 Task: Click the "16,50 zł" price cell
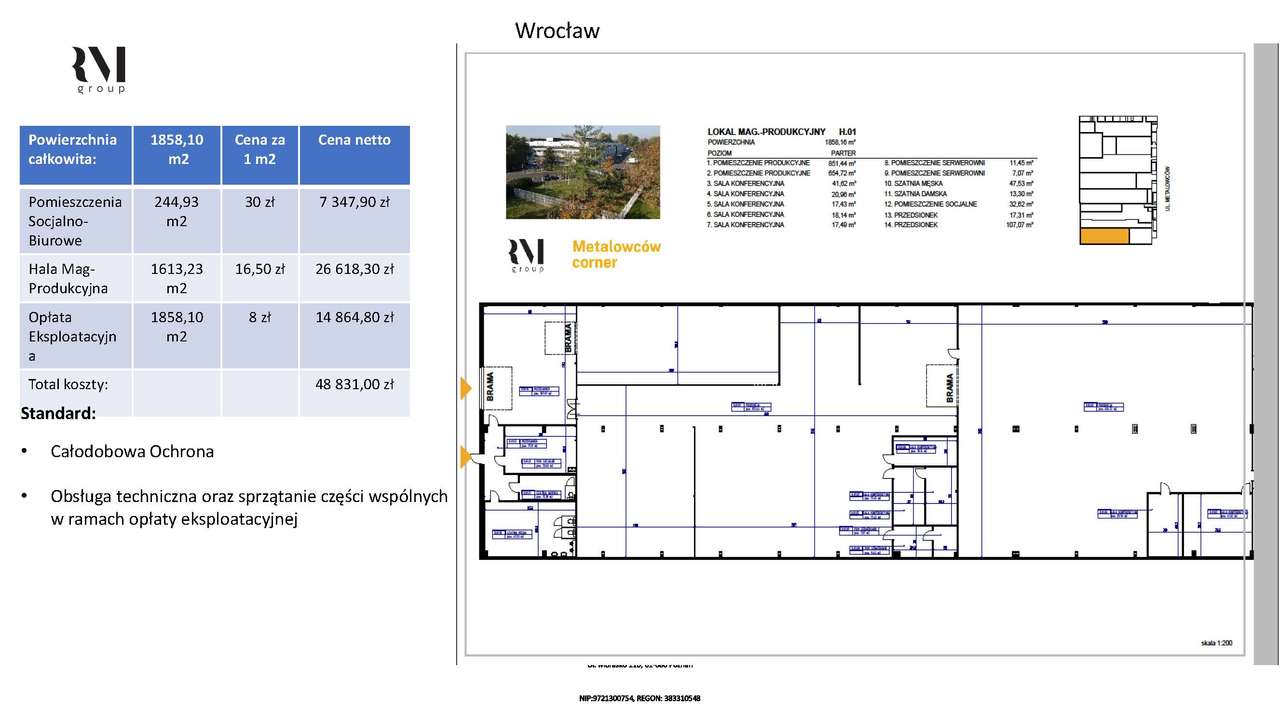coord(260,278)
